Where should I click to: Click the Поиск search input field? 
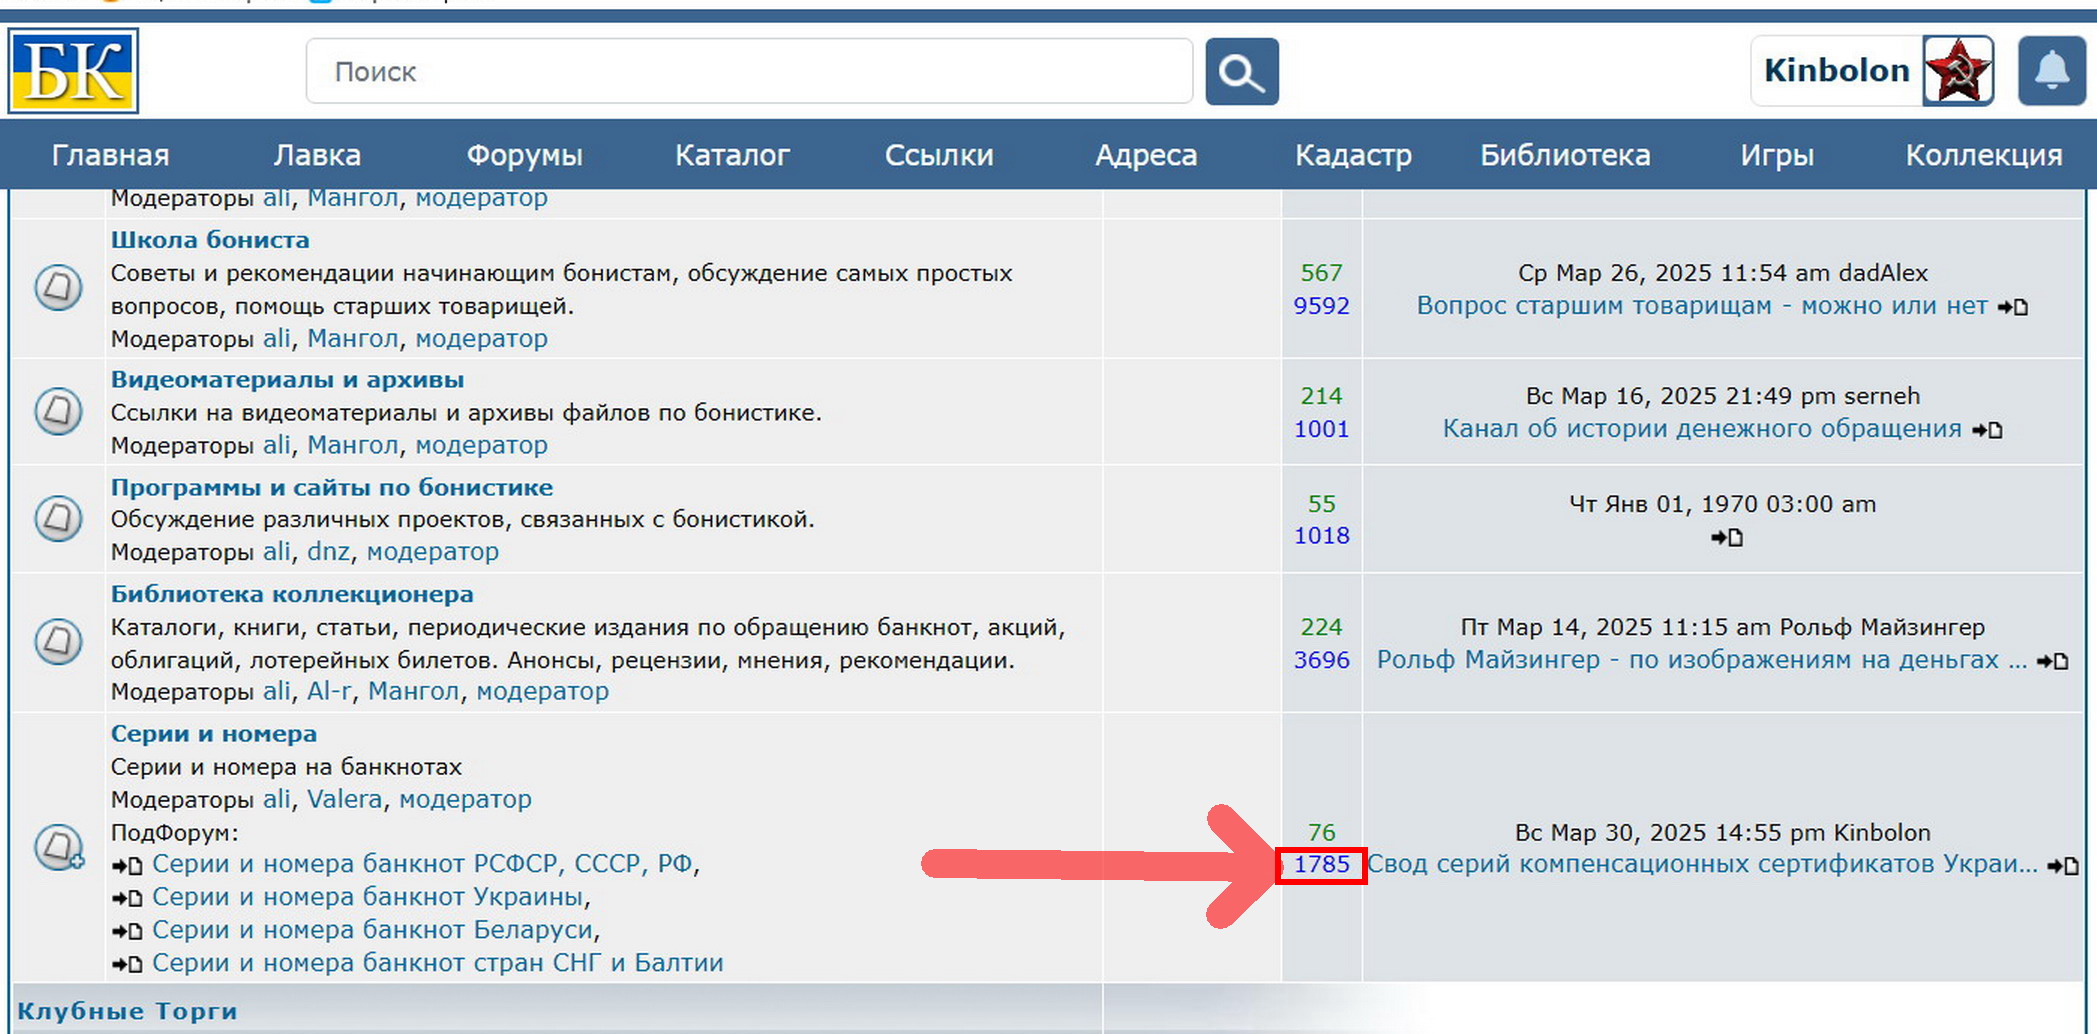(749, 72)
